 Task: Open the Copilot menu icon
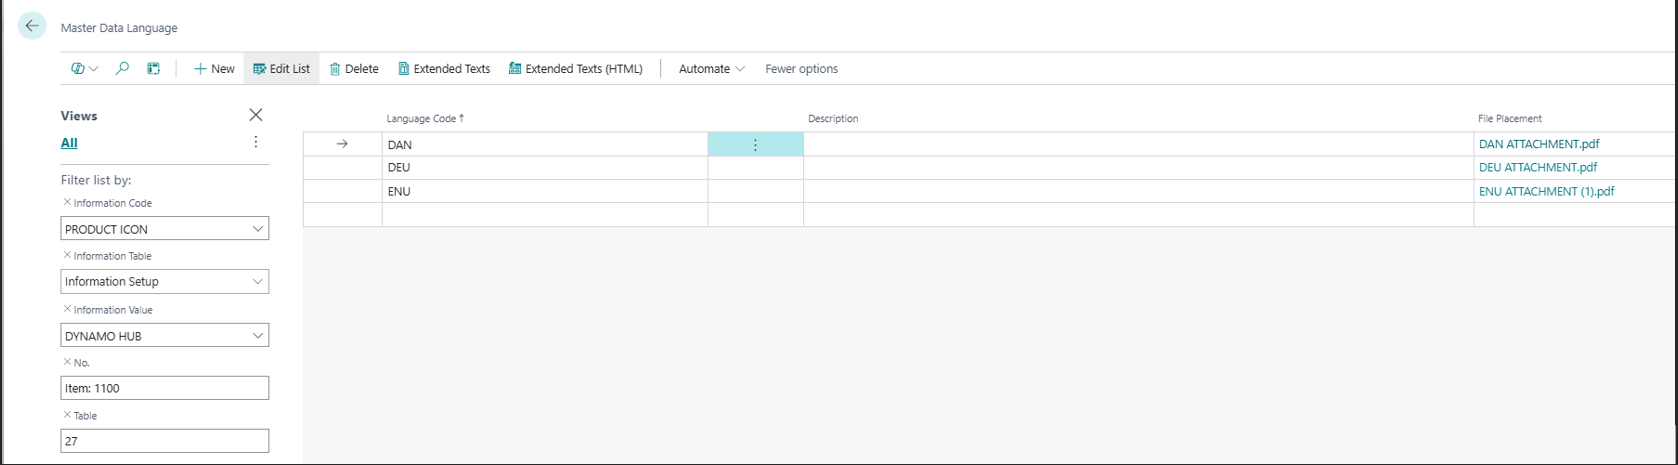pyautogui.click(x=79, y=69)
